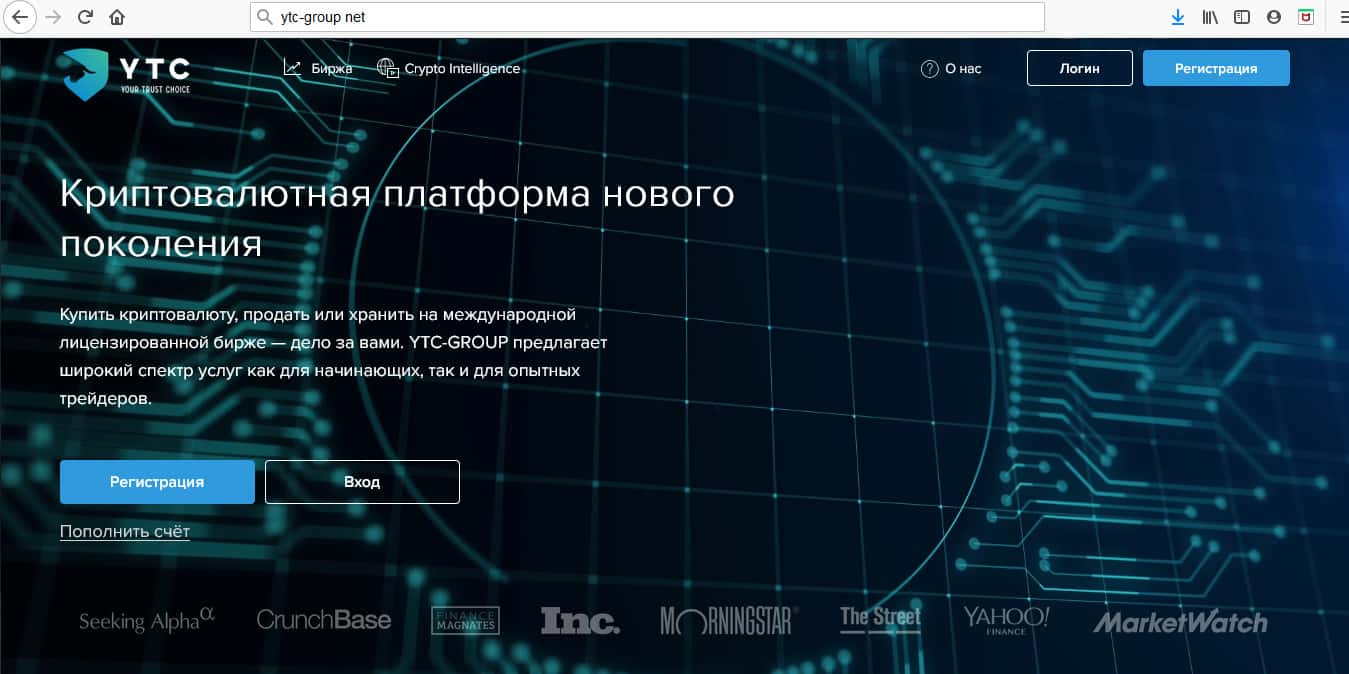Click the YTC shield logo

coord(84,75)
